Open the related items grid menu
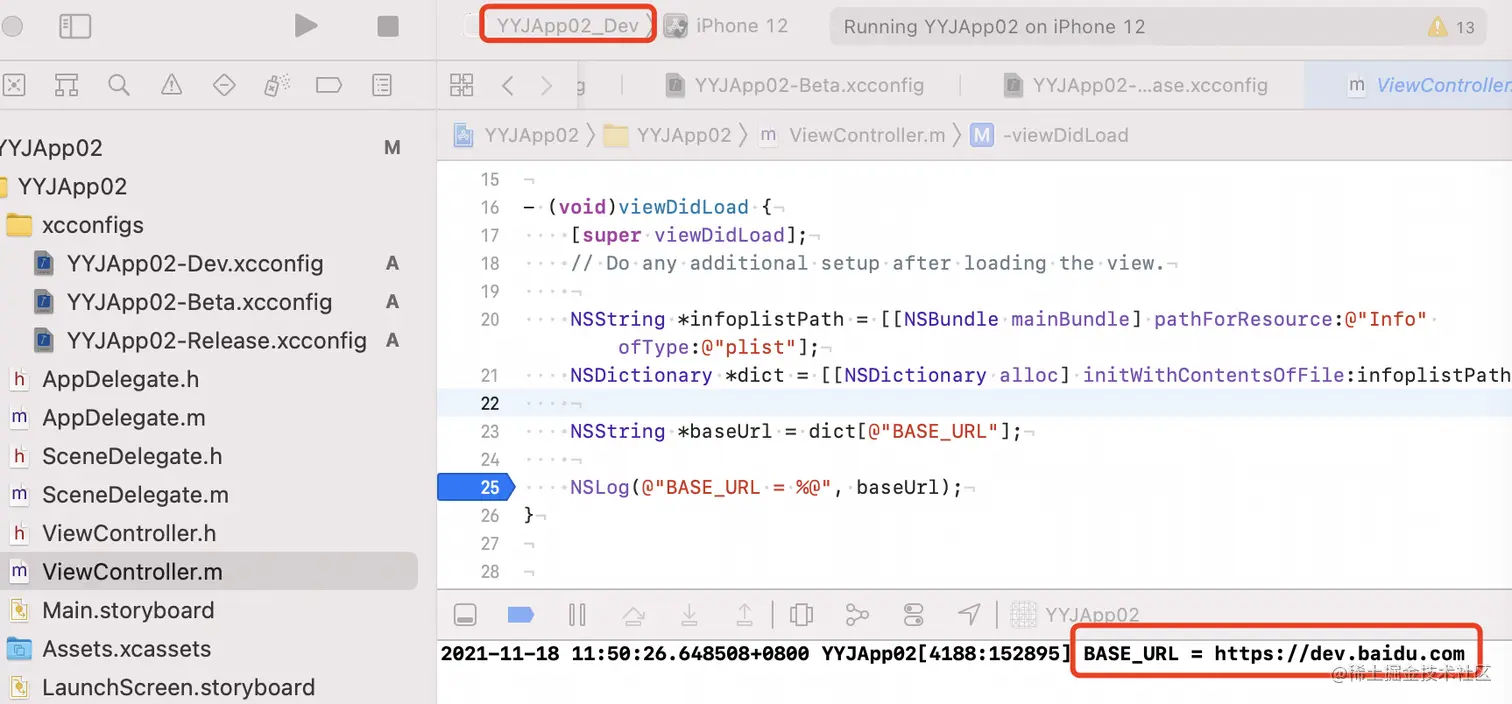Viewport: 1512px width, 704px height. (x=461, y=85)
